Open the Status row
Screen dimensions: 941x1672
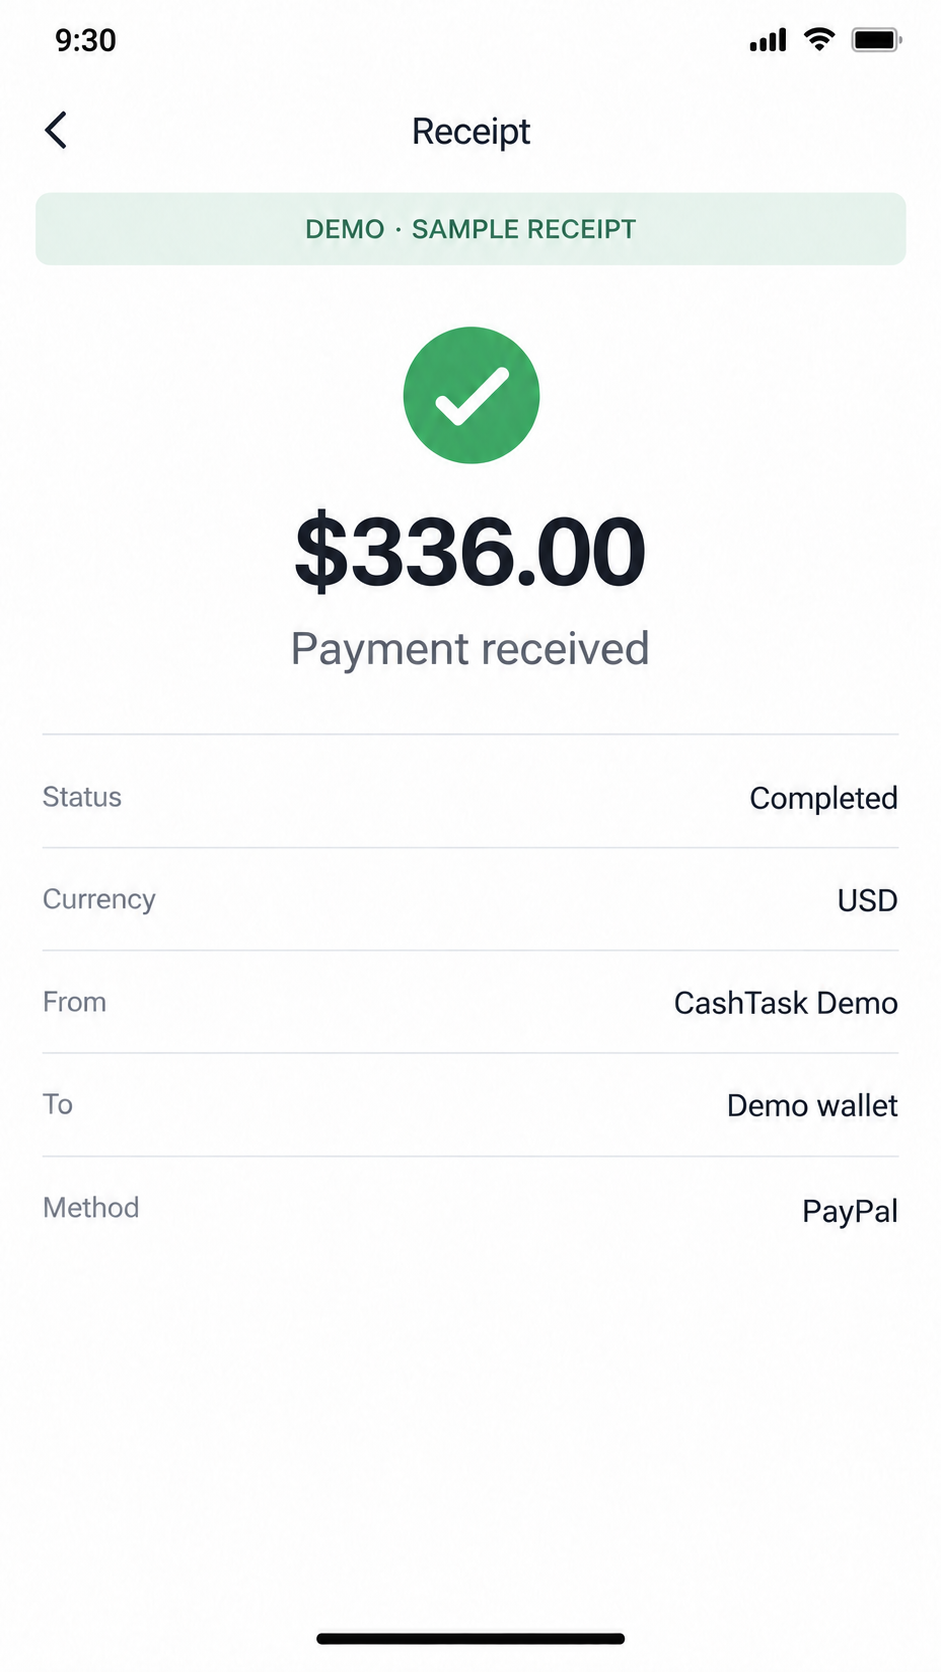pos(470,797)
